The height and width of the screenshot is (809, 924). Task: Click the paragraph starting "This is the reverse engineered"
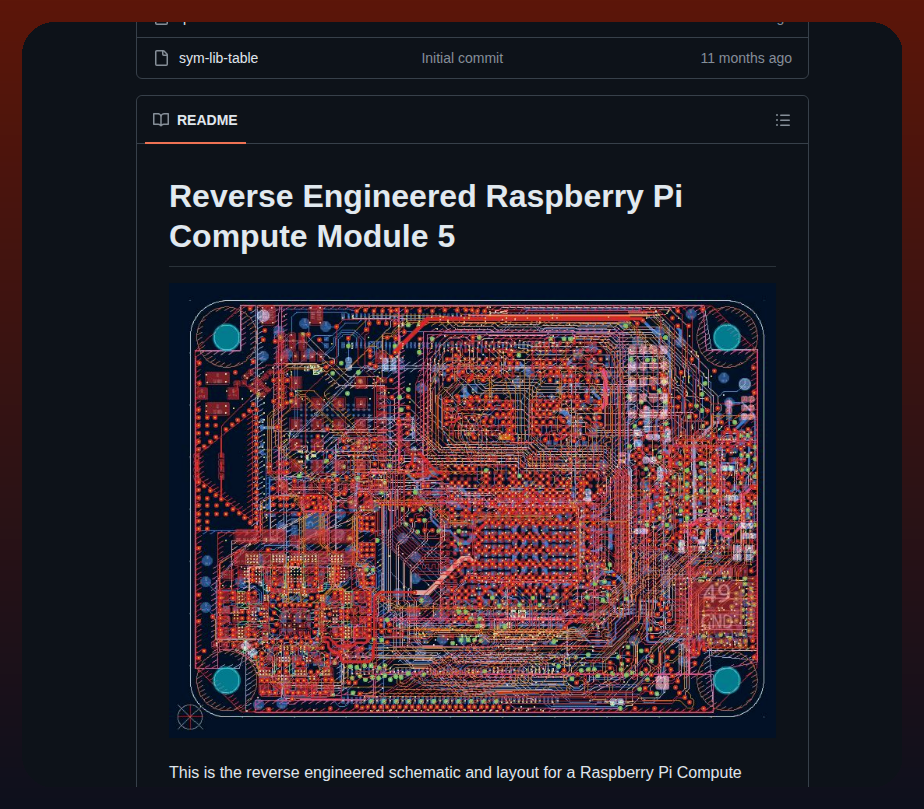coord(455,772)
